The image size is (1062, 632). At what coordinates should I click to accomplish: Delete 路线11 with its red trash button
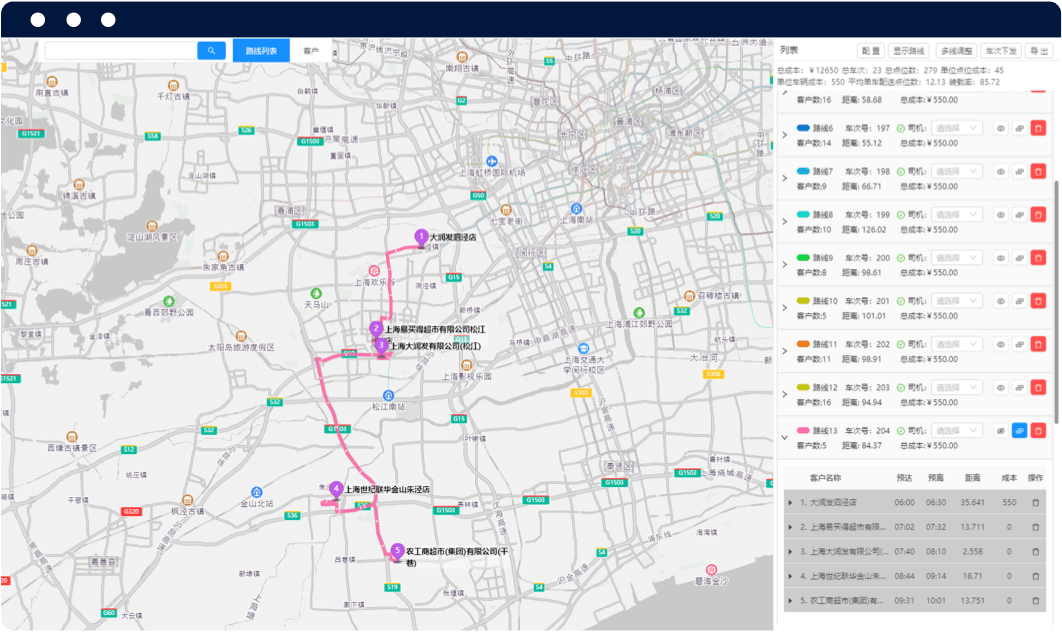[x=1038, y=344]
